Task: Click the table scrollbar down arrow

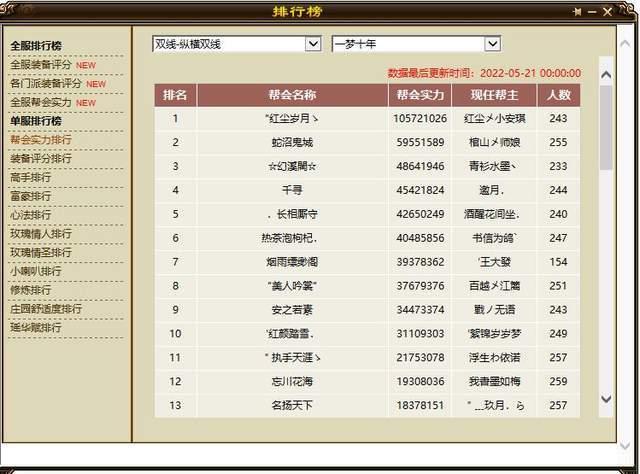Action: click(x=606, y=399)
